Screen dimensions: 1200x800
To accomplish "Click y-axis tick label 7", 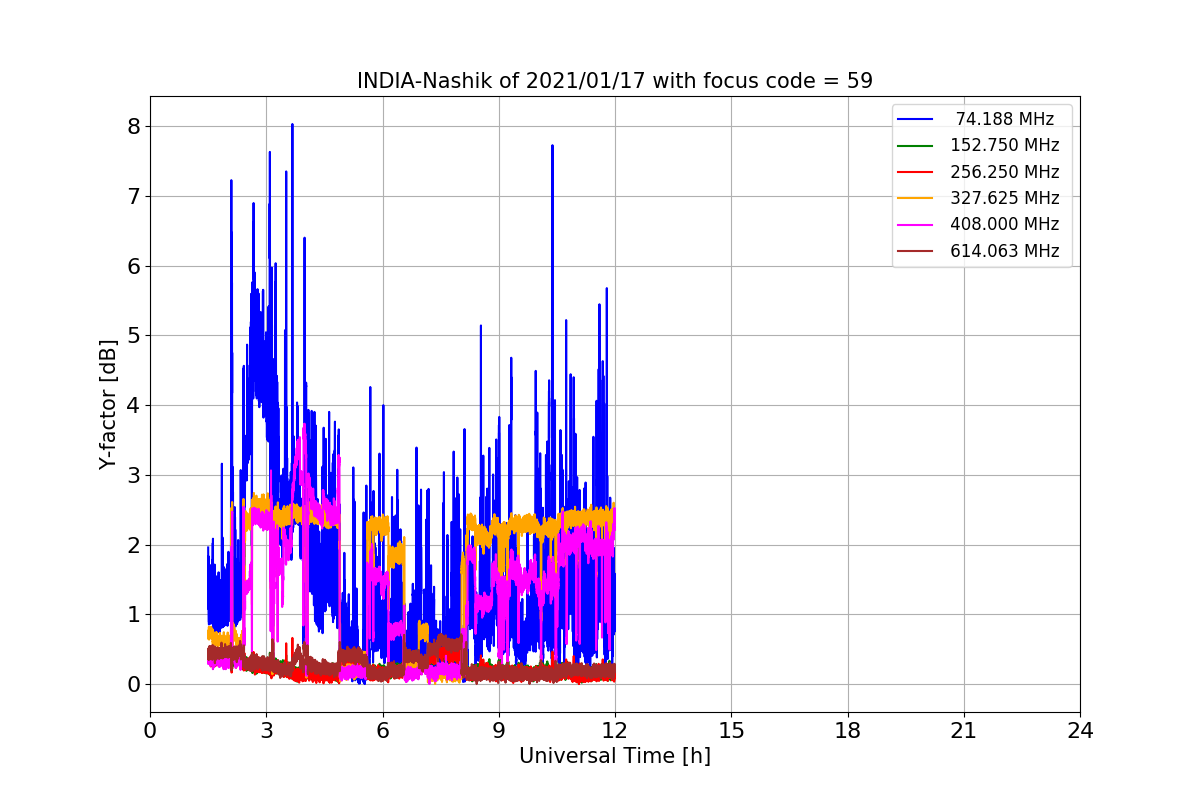I will pos(133,196).
